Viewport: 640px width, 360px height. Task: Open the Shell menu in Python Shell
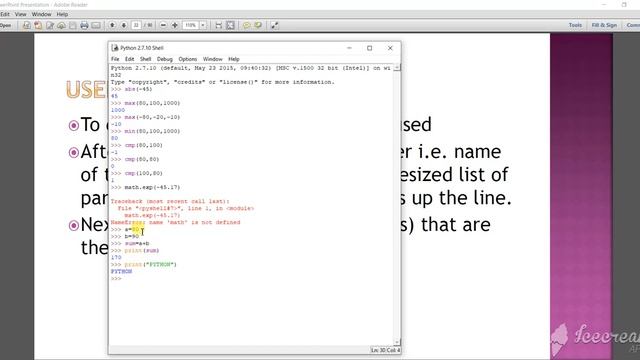[x=145, y=59]
